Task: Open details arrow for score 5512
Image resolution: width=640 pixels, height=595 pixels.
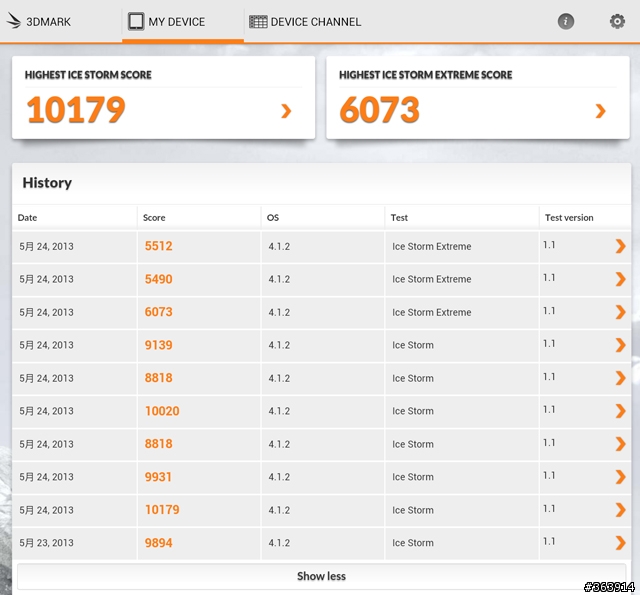Action: point(620,246)
